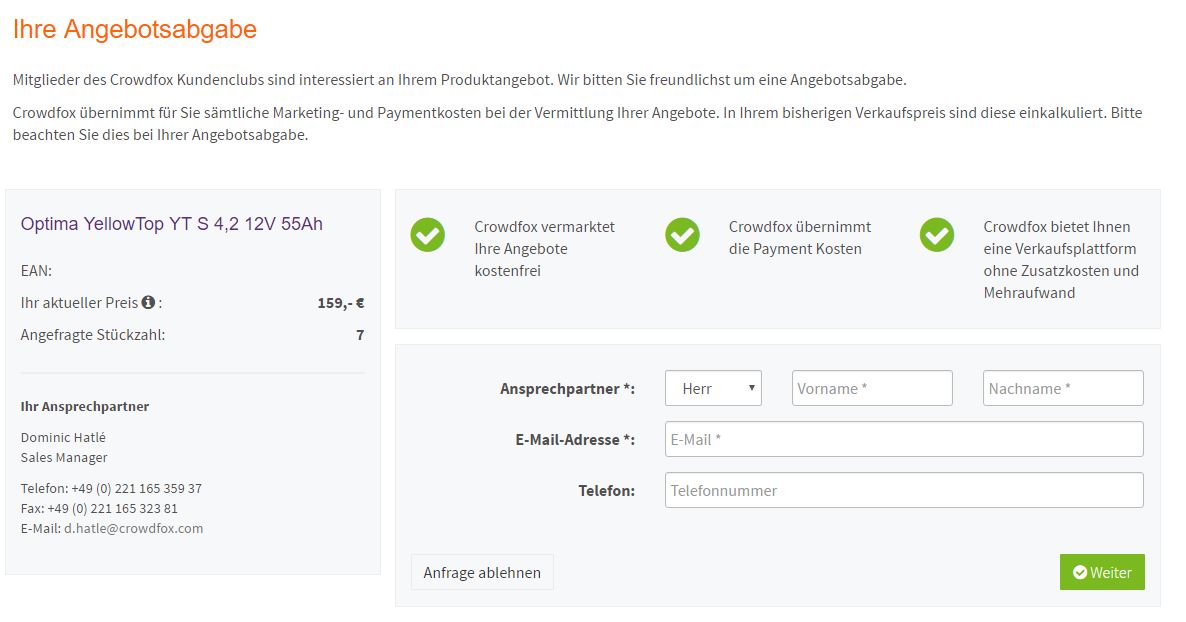Click the Fax: +49 (0) 221 165 323 81 line
1186x622 pixels.
(x=99, y=508)
